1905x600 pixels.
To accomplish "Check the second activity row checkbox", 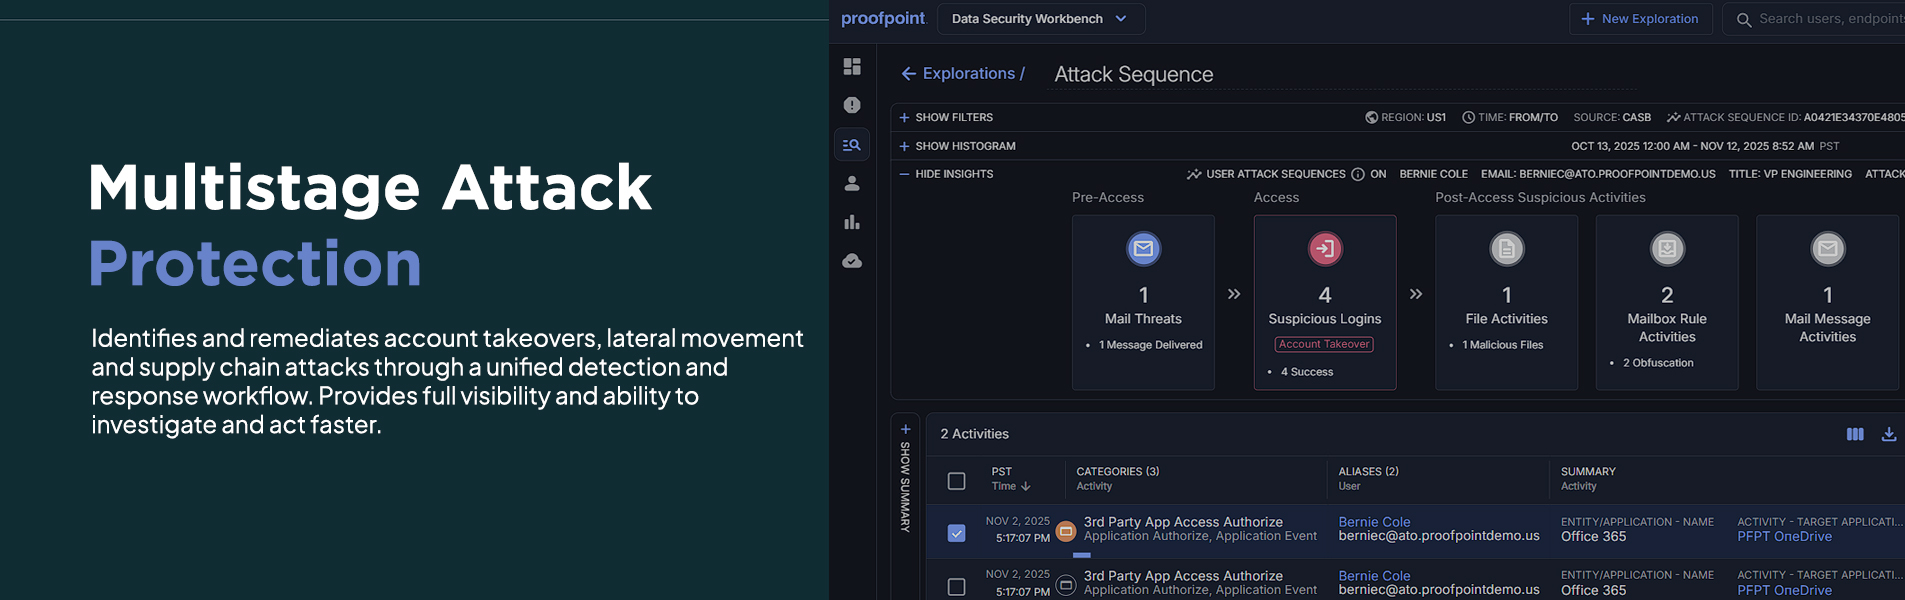I will (x=957, y=587).
